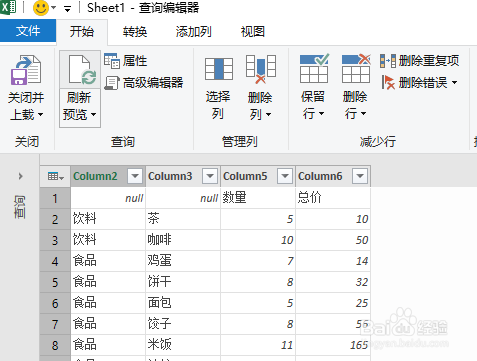
Task: Open the 高级编辑器 advanced editor
Action: [153, 83]
